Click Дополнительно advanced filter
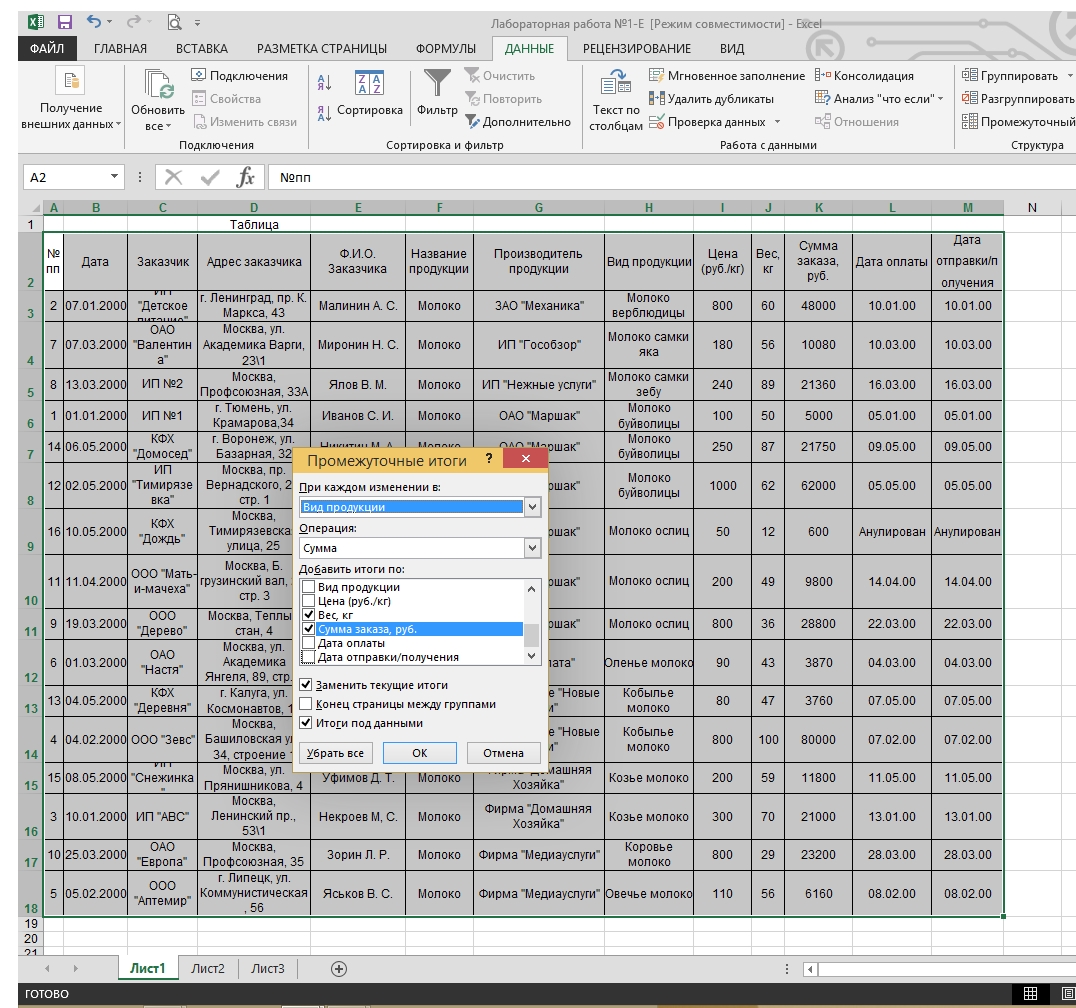 point(518,121)
